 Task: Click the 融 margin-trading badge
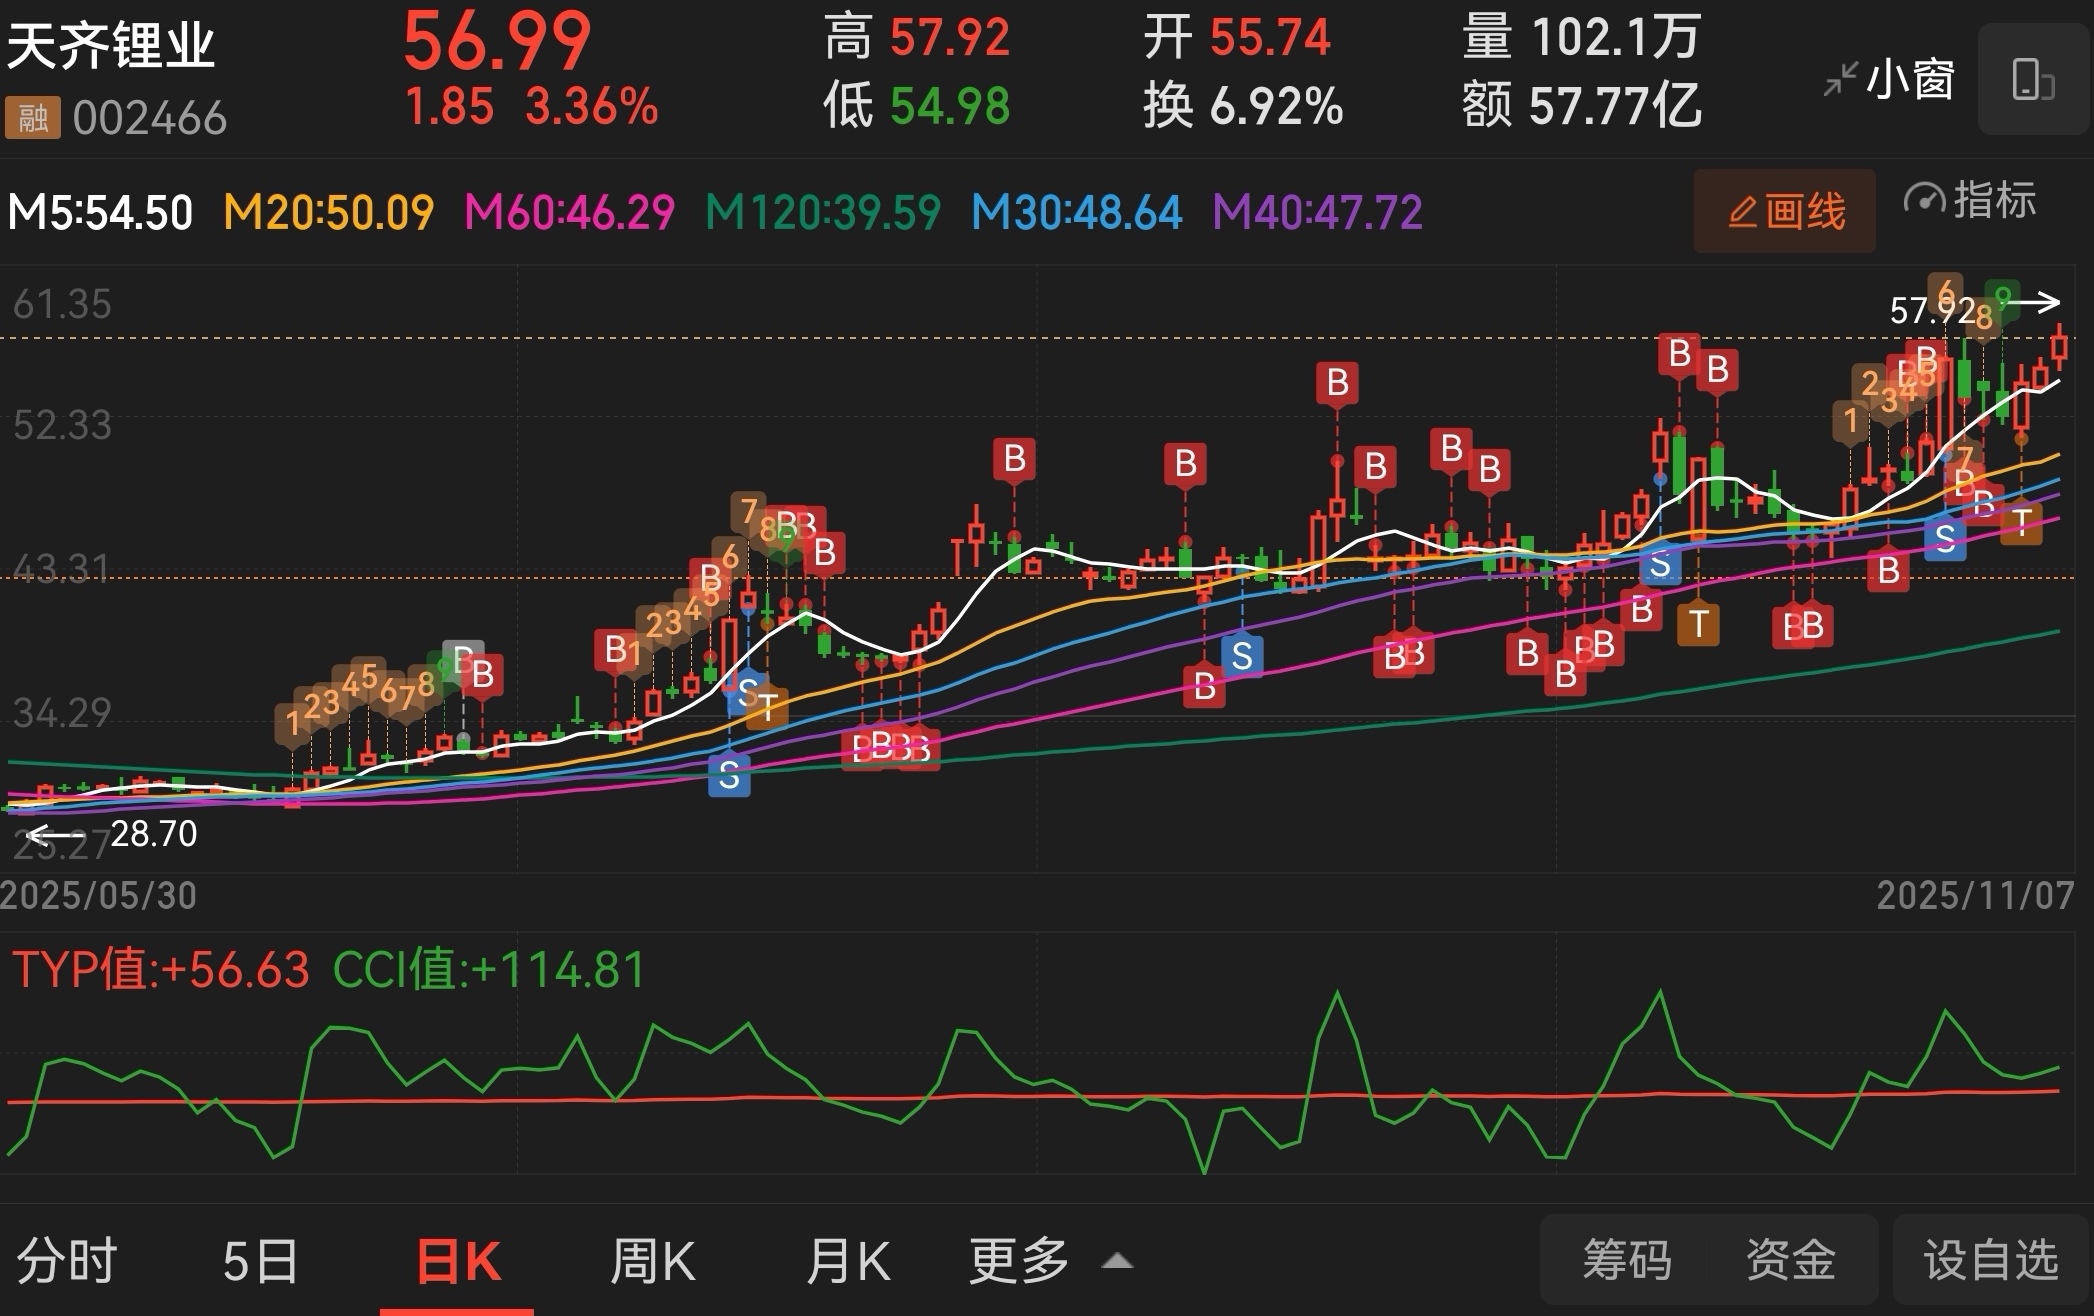32,118
